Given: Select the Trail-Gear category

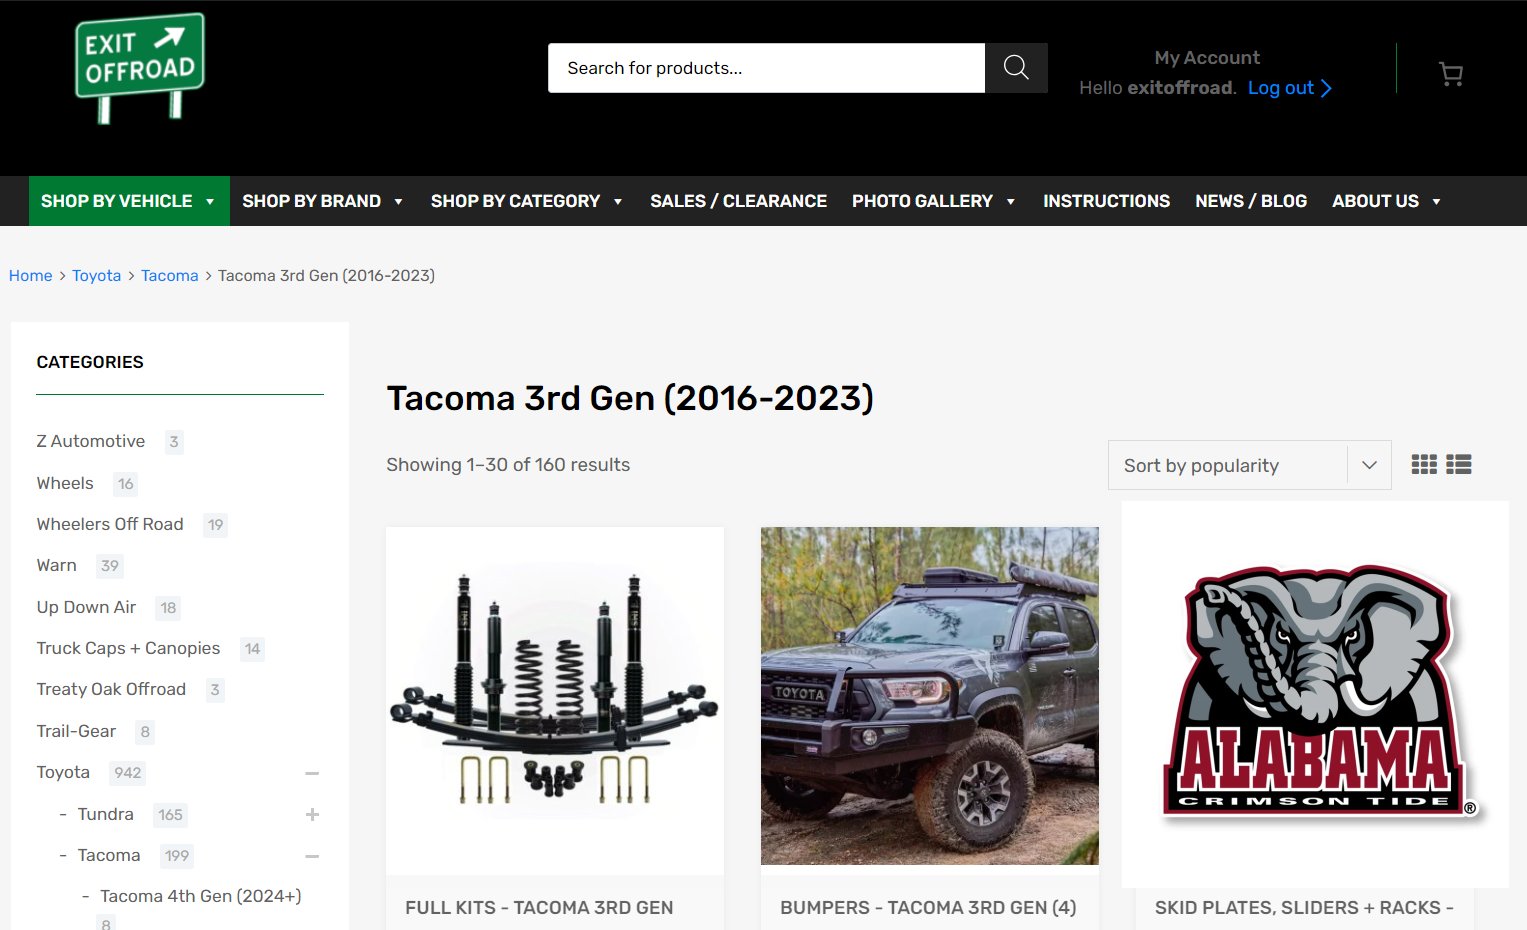Looking at the screenshot, I should click(76, 731).
